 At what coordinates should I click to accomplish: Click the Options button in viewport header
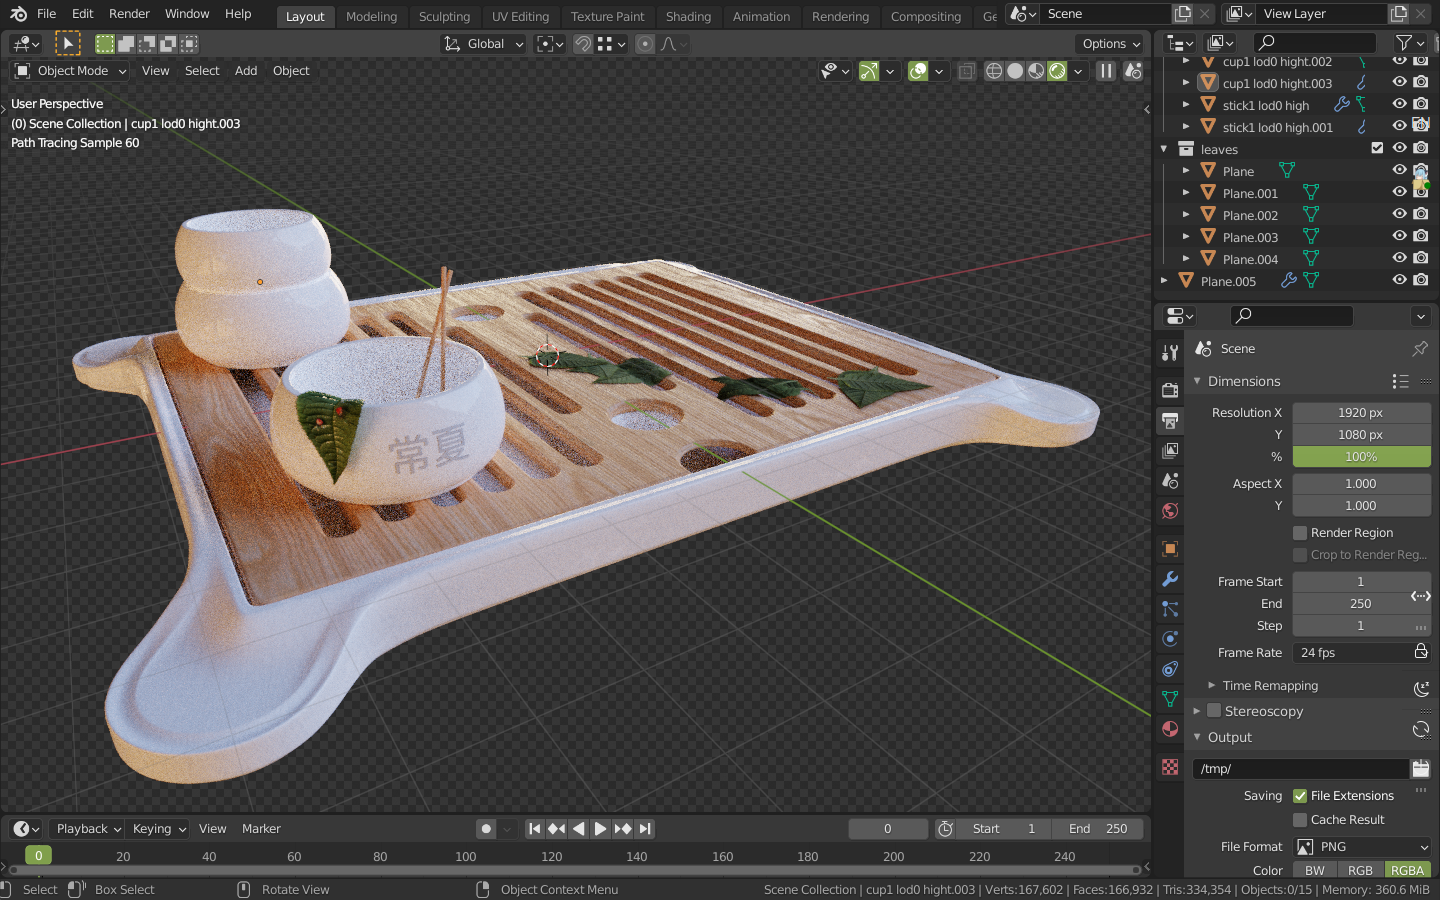pyautogui.click(x=1111, y=44)
